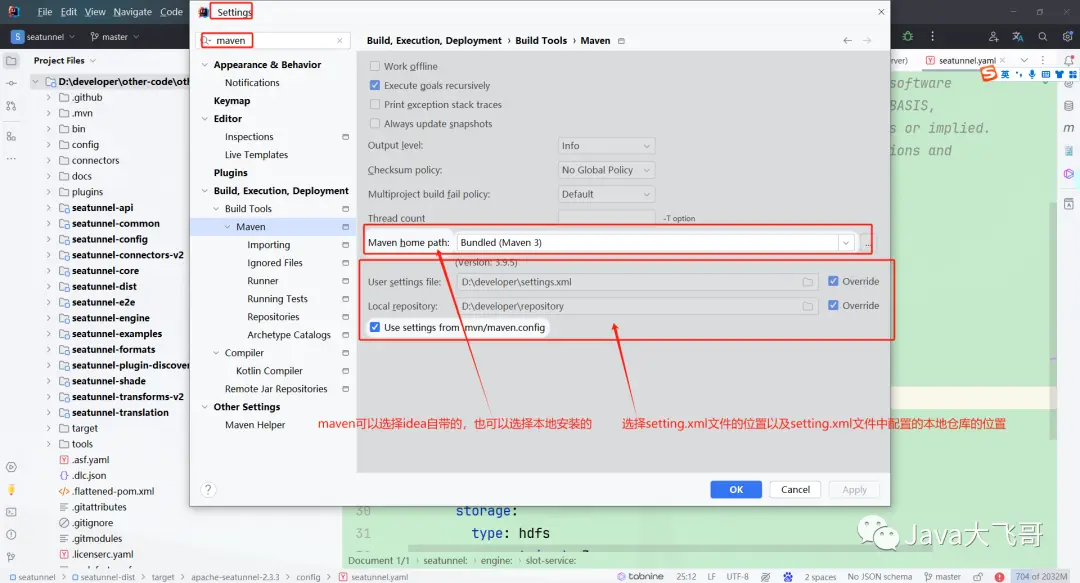Image resolution: width=1080 pixels, height=583 pixels.
Task: Enable the Work offline checkbox
Action: [x=375, y=66]
